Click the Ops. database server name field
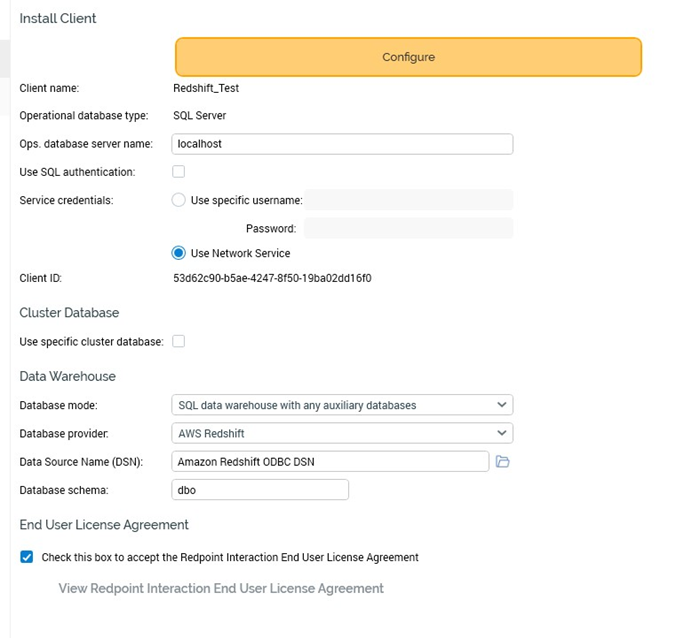The image size is (684, 638). point(342,144)
